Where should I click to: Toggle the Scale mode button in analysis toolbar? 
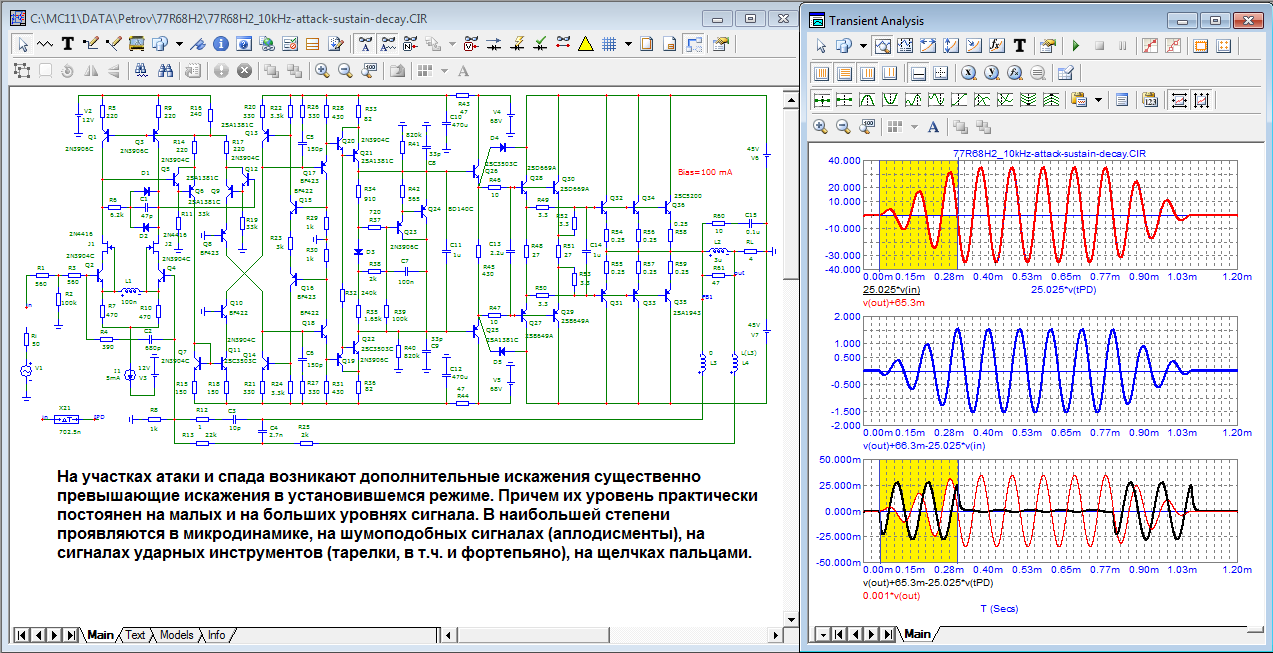[x=883, y=45]
